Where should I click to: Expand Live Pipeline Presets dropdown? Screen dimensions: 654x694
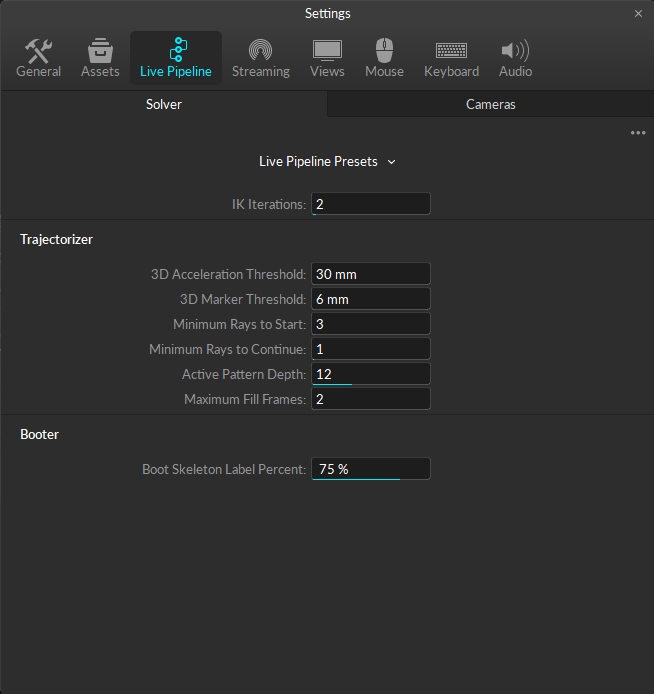(327, 161)
